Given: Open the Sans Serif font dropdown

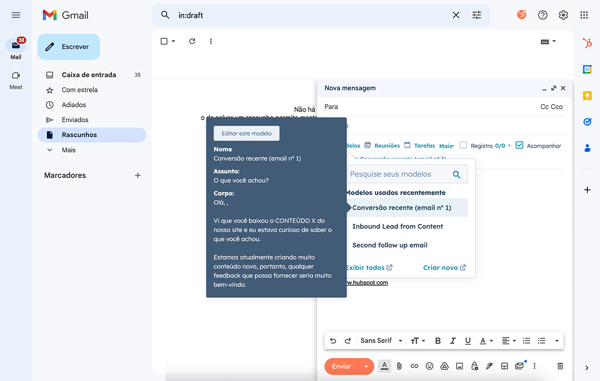Looking at the screenshot, I should pyautogui.click(x=381, y=340).
